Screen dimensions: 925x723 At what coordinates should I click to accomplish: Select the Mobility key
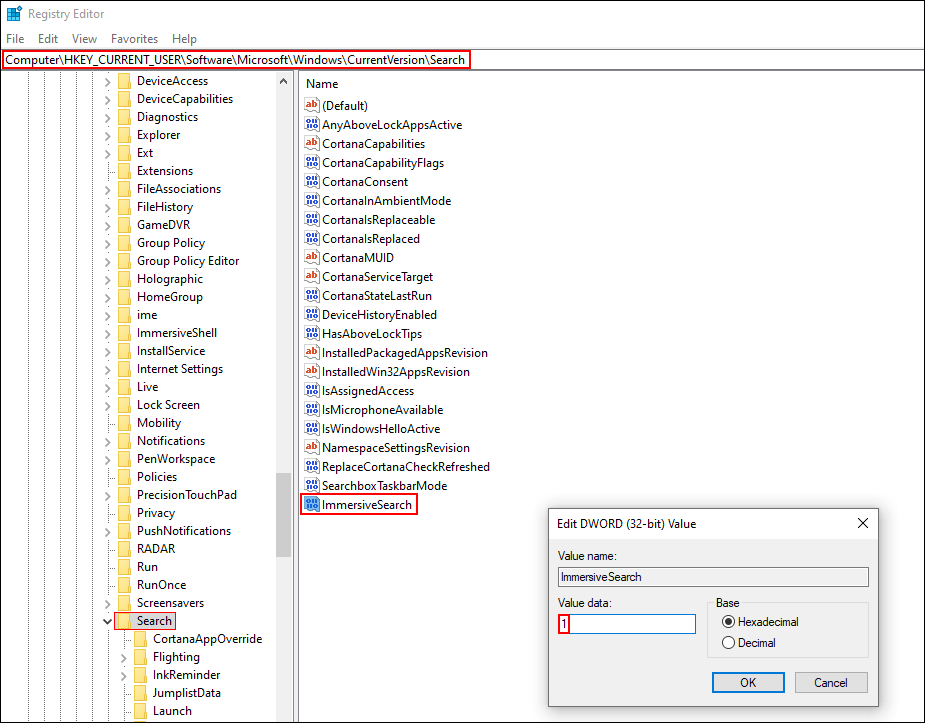[x=159, y=423]
